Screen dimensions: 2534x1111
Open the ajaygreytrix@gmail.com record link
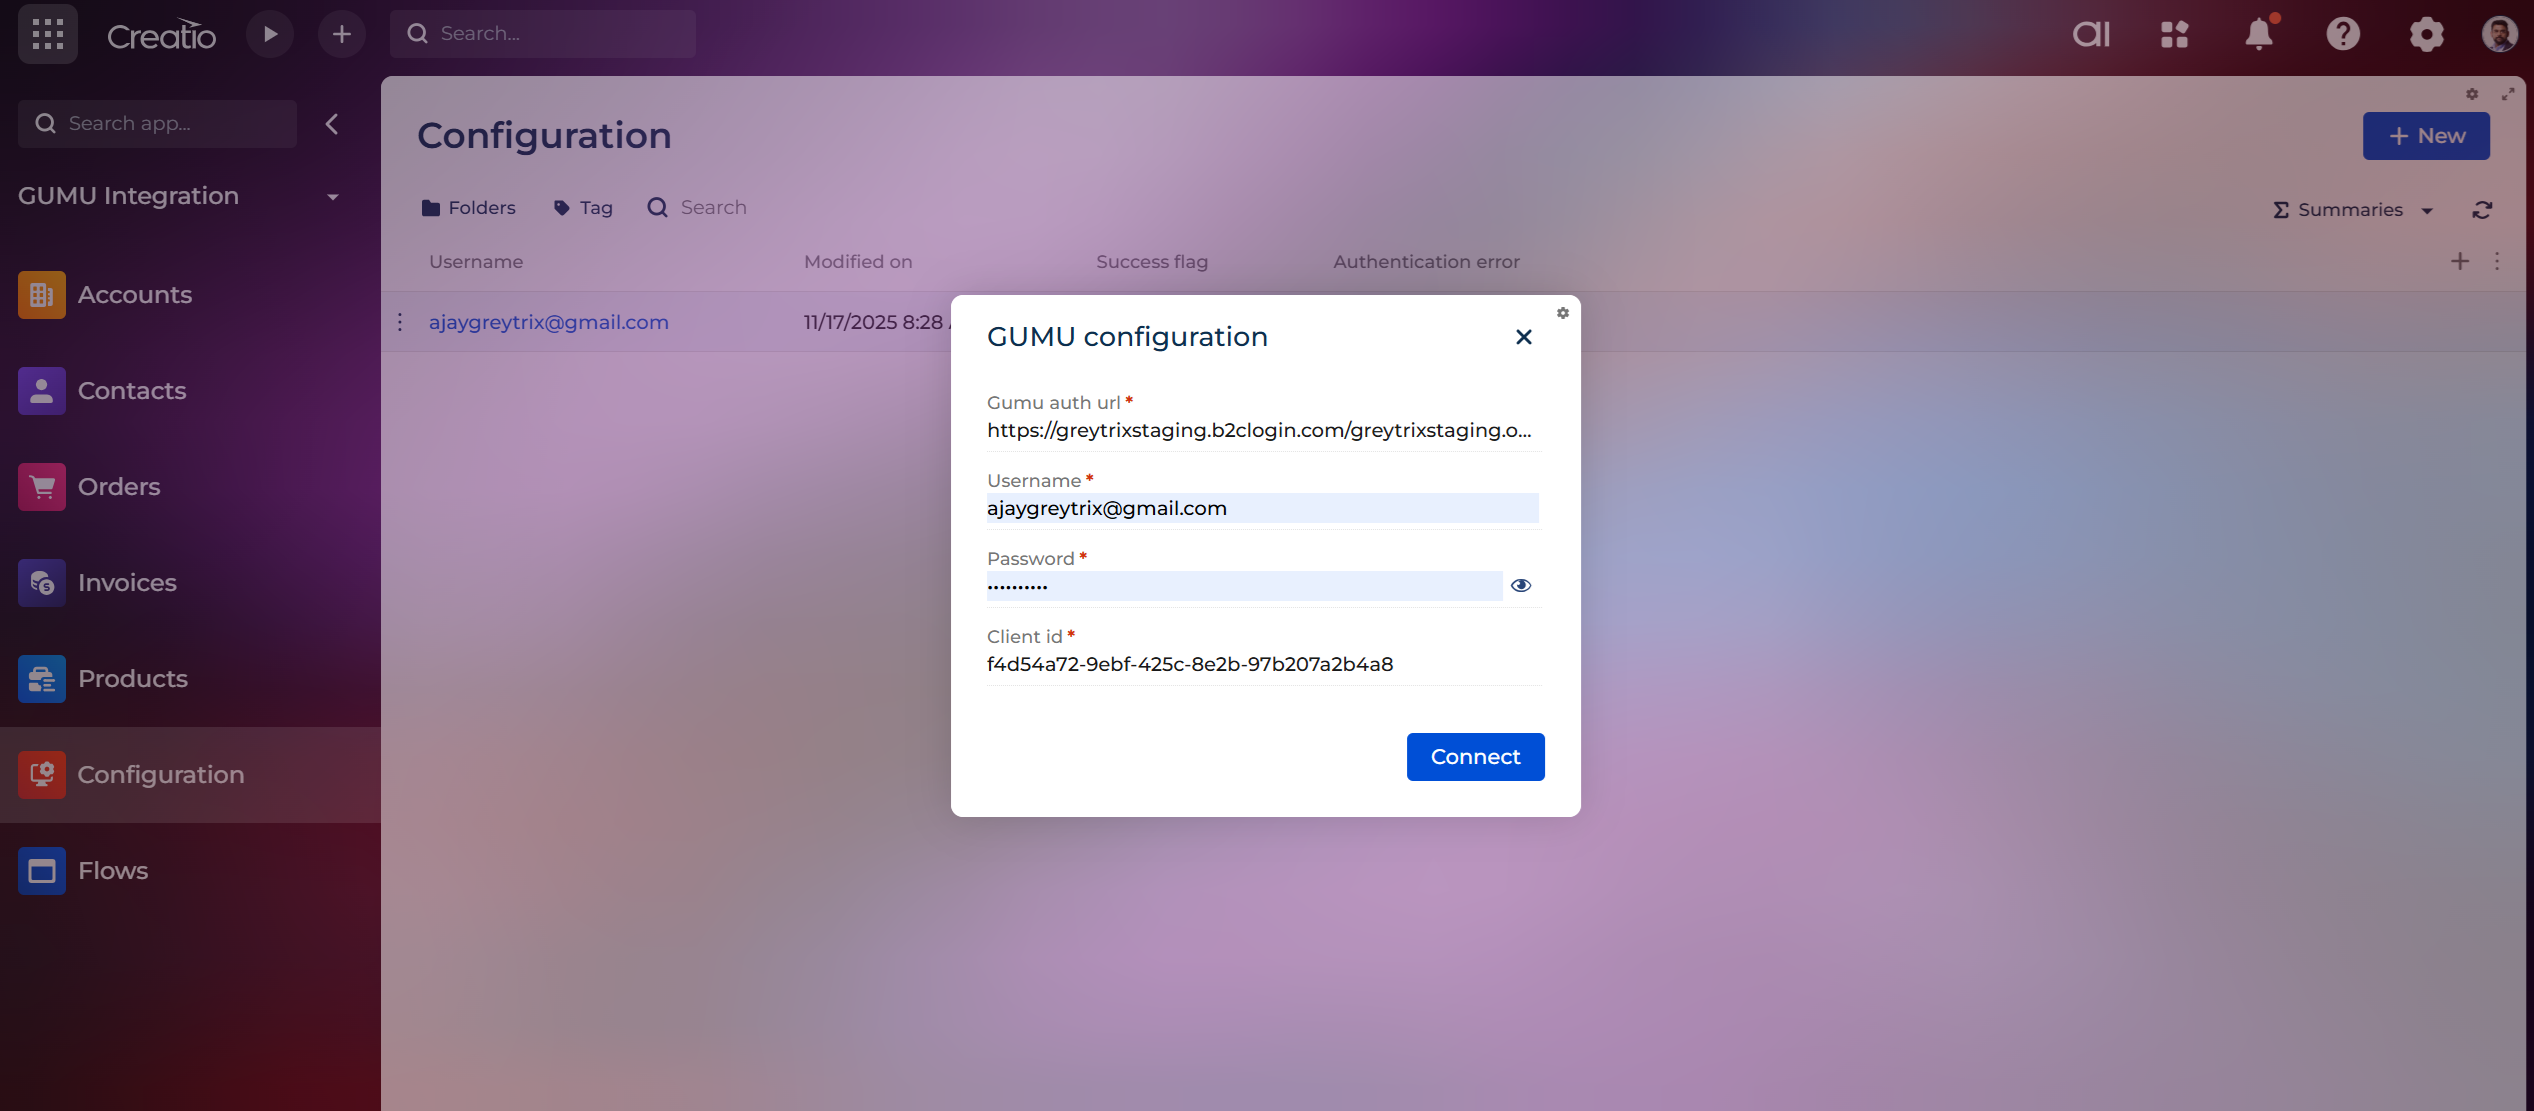548,322
